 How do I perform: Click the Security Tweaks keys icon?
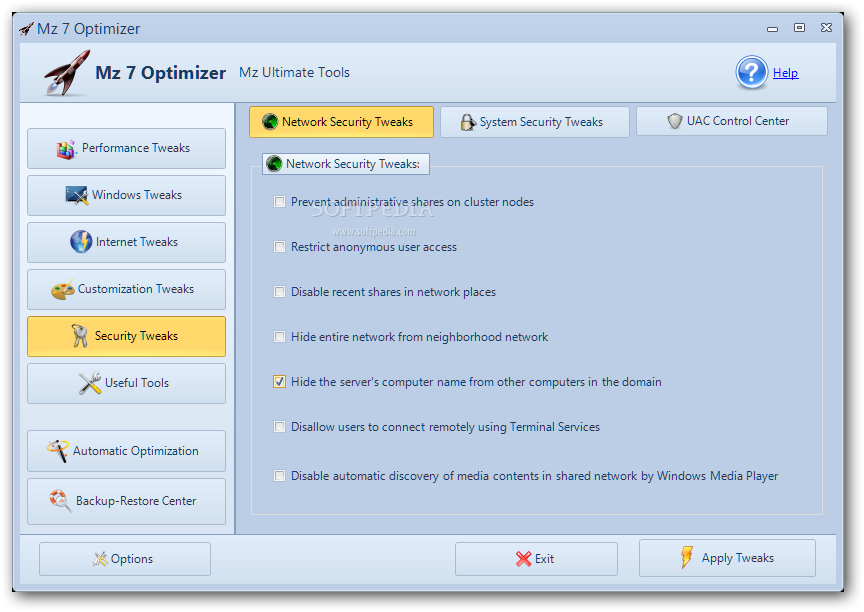tap(80, 335)
